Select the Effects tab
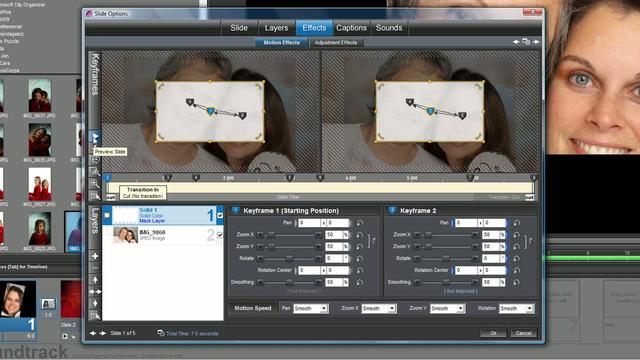Screen dimensions: 640x360 pyautogui.click(x=314, y=28)
